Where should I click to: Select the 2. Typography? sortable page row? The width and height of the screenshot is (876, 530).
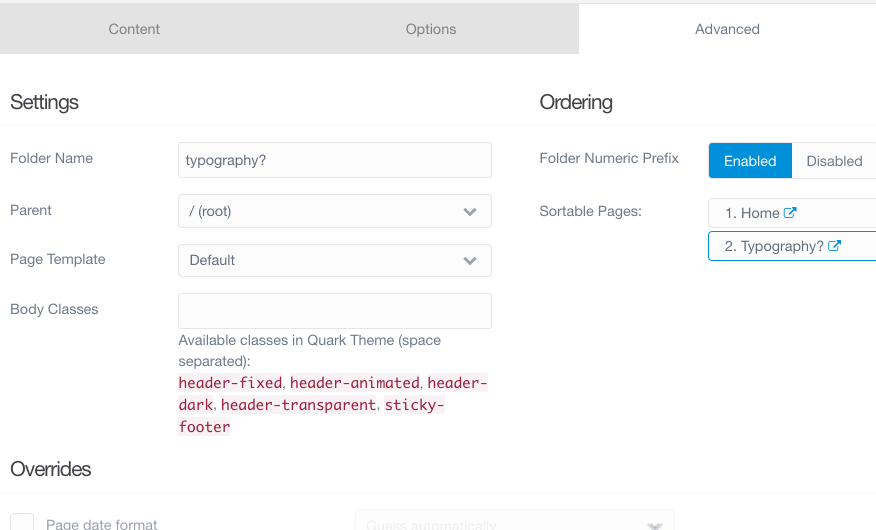(792, 246)
